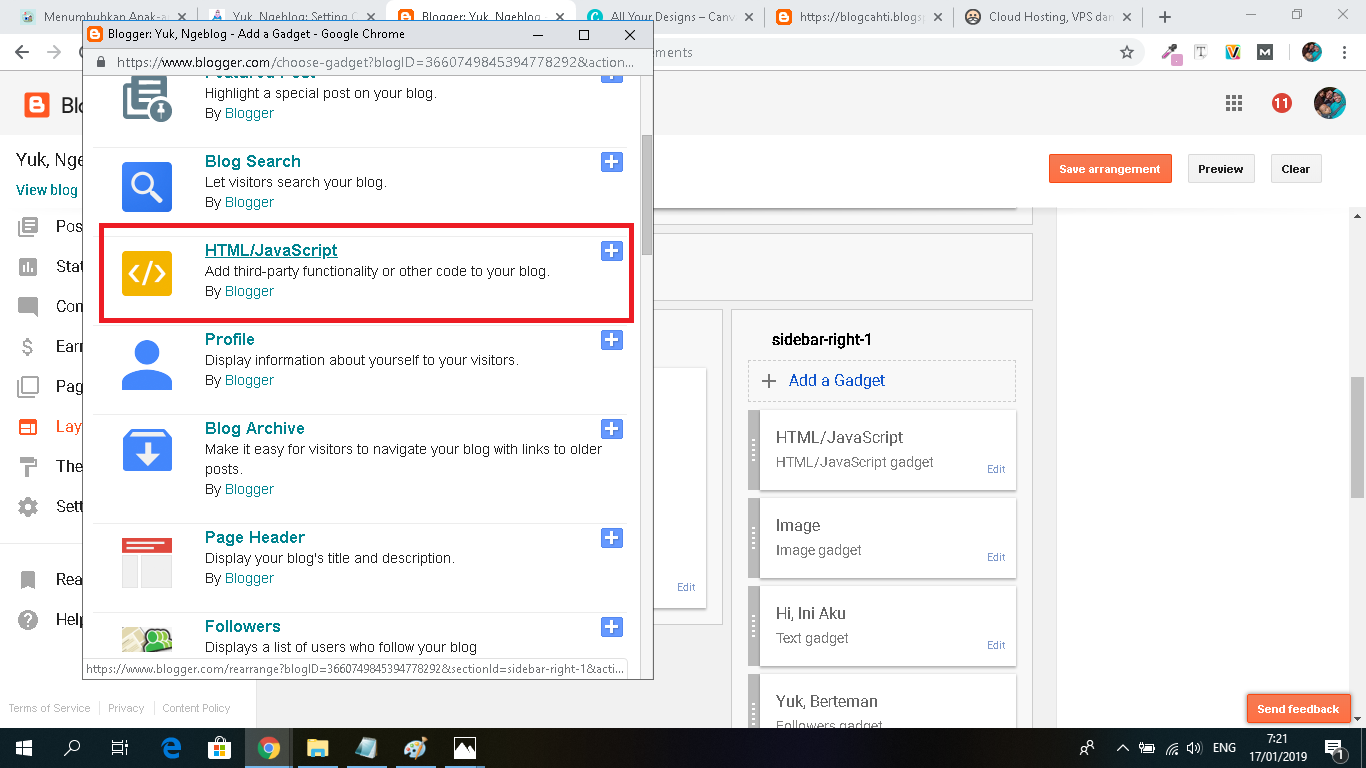This screenshot has height=768, width=1366.
Task: Add the Followers gadget with plus button
Action: tap(612, 627)
